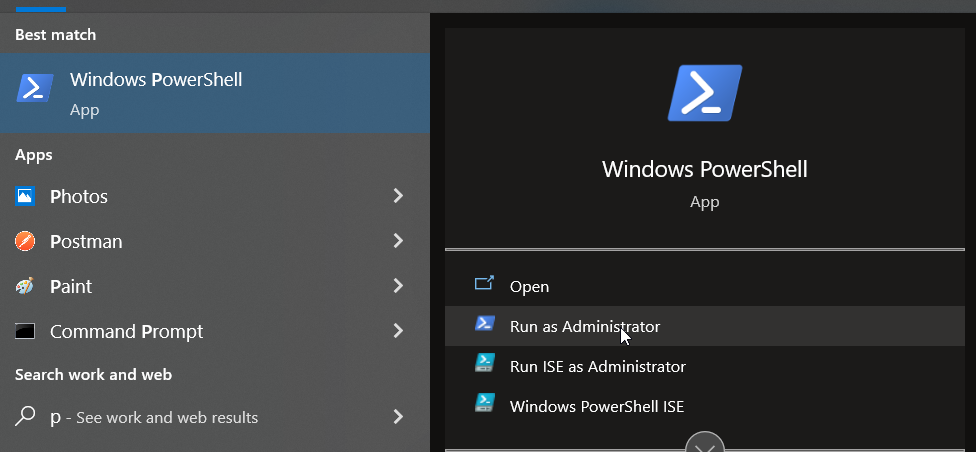Select 'p - See work and web results'
The width and height of the screenshot is (976, 452).
[x=215, y=417]
